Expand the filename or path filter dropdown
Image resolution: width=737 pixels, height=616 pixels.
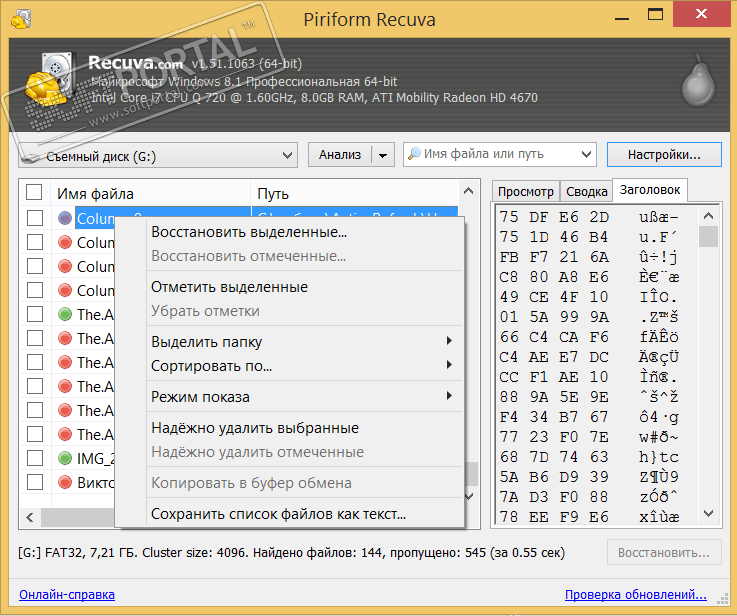pos(586,154)
